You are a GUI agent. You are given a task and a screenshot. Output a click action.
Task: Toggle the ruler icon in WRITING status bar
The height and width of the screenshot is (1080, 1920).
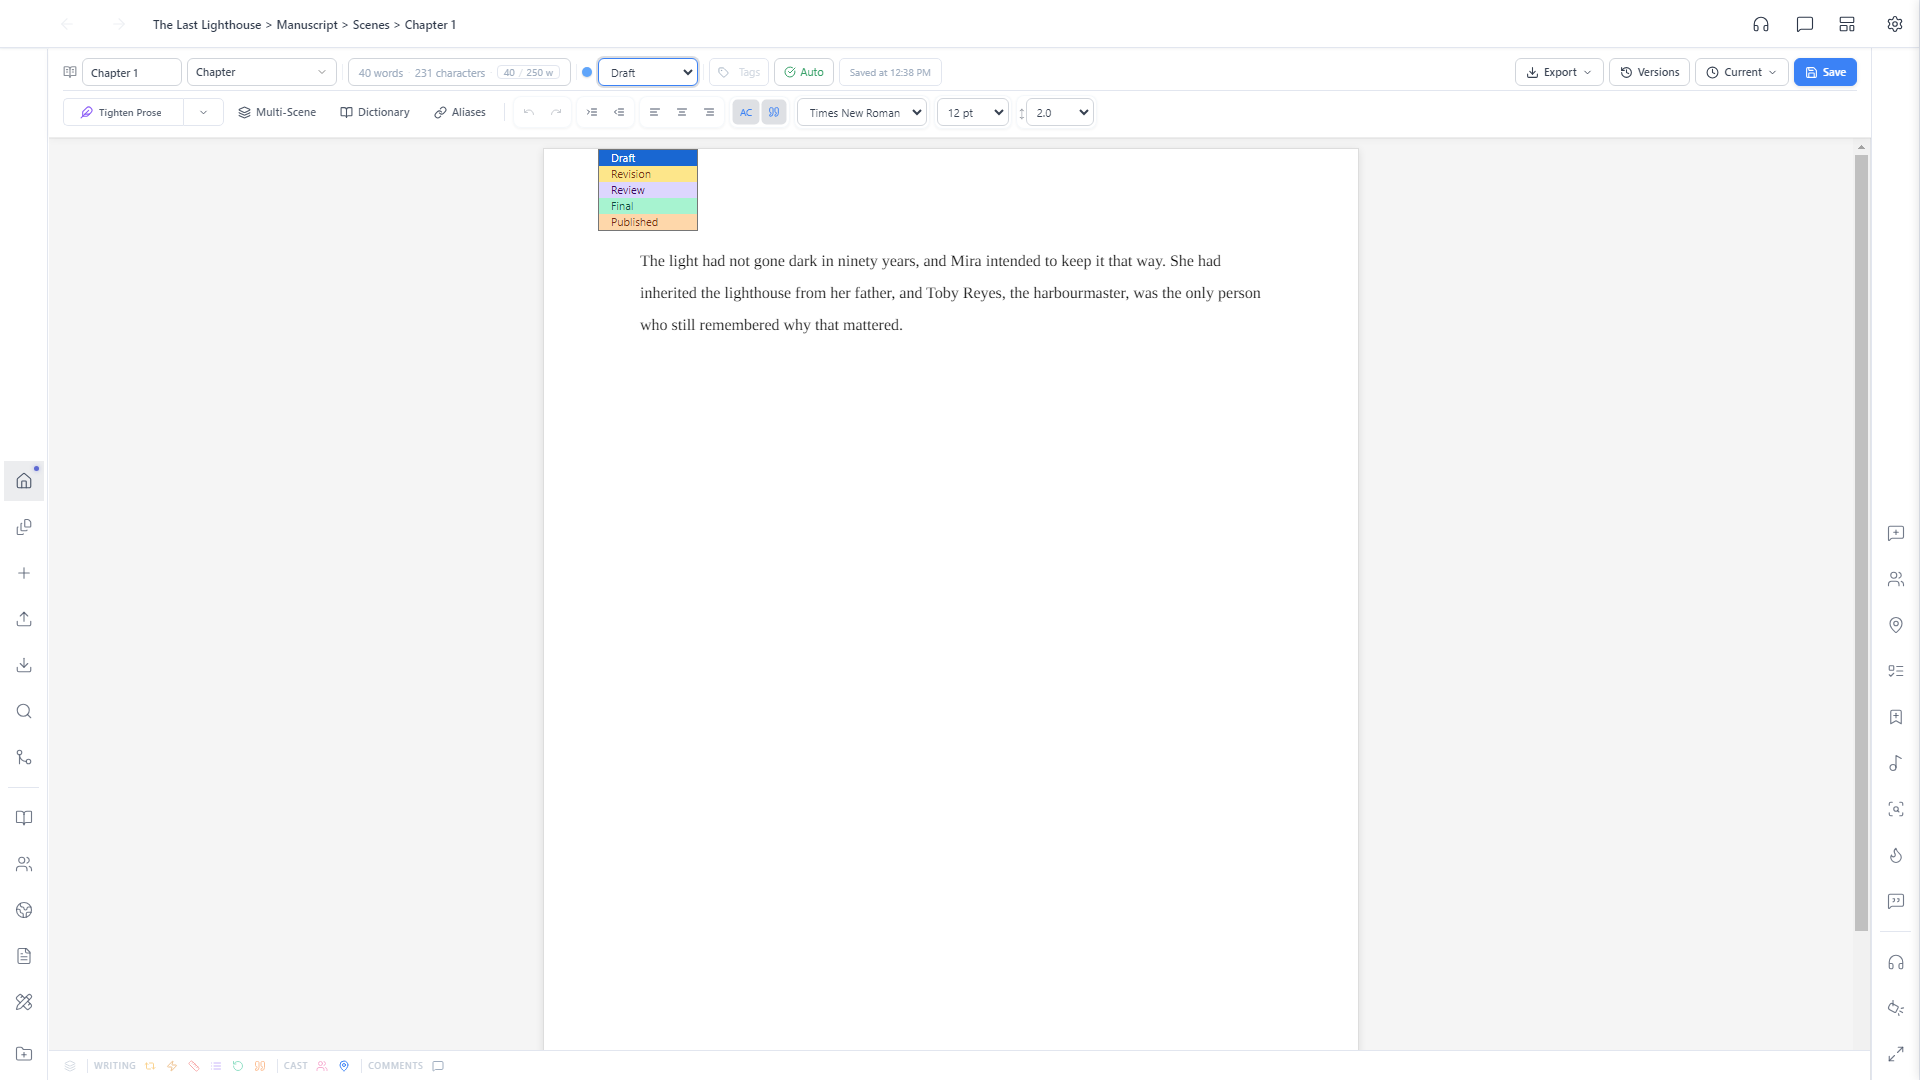pyautogui.click(x=194, y=1066)
